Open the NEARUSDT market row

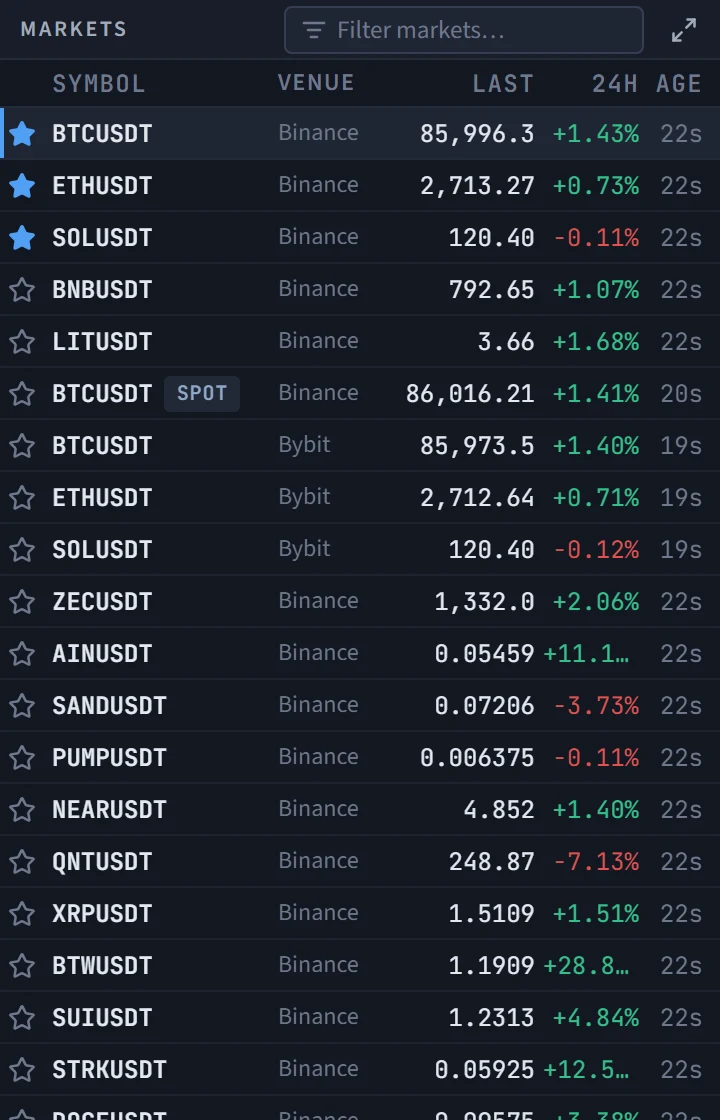[x=360, y=809]
